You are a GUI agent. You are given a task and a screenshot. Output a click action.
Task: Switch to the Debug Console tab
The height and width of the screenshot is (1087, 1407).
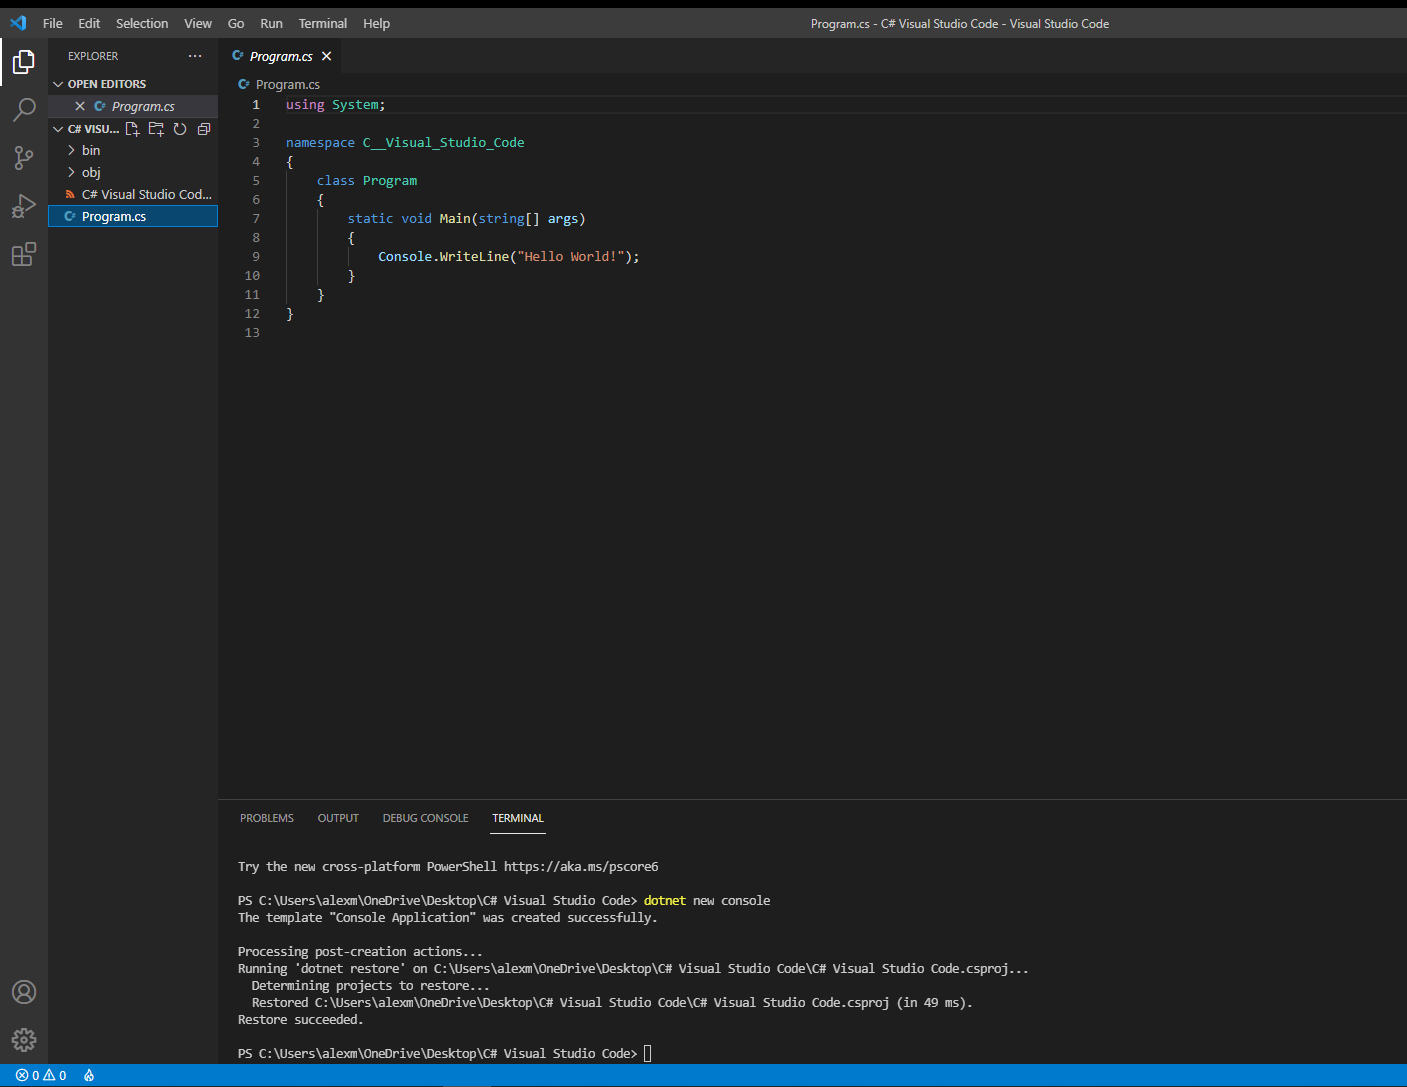coord(426,818)
